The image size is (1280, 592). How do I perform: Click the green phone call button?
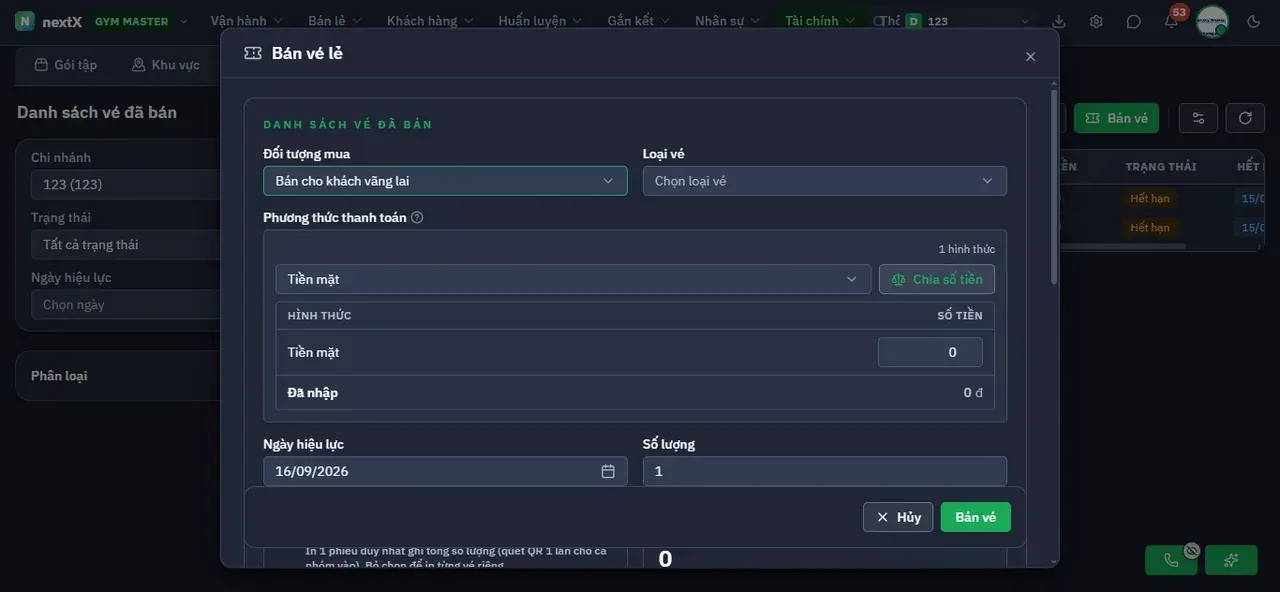coord(1171,560)
